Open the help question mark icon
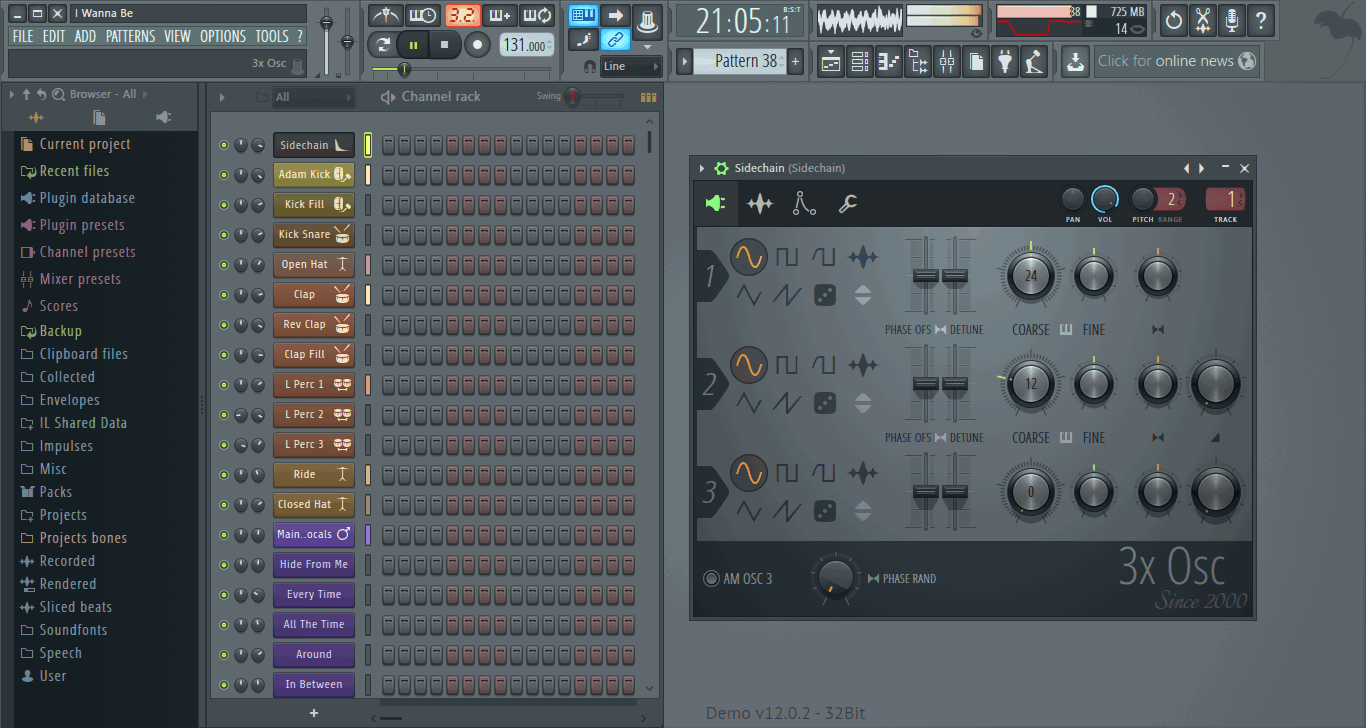The image size is (1366, 728). click(x=1261, y=19)
